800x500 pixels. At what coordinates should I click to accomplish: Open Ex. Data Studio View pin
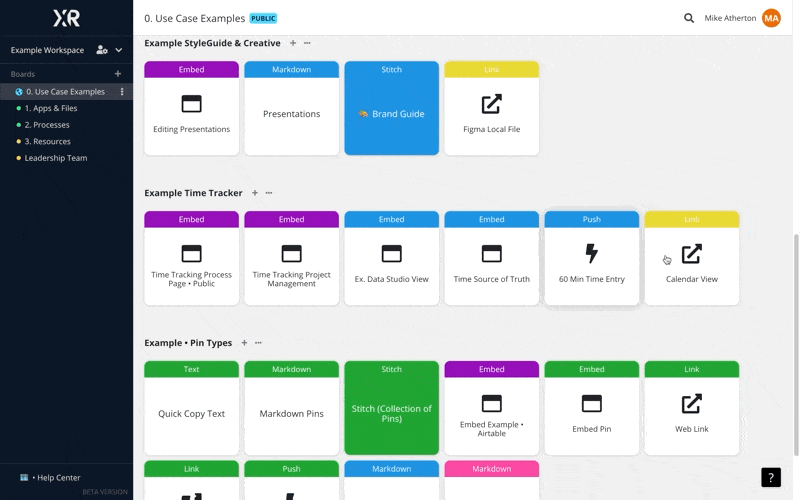pos(391,258)
